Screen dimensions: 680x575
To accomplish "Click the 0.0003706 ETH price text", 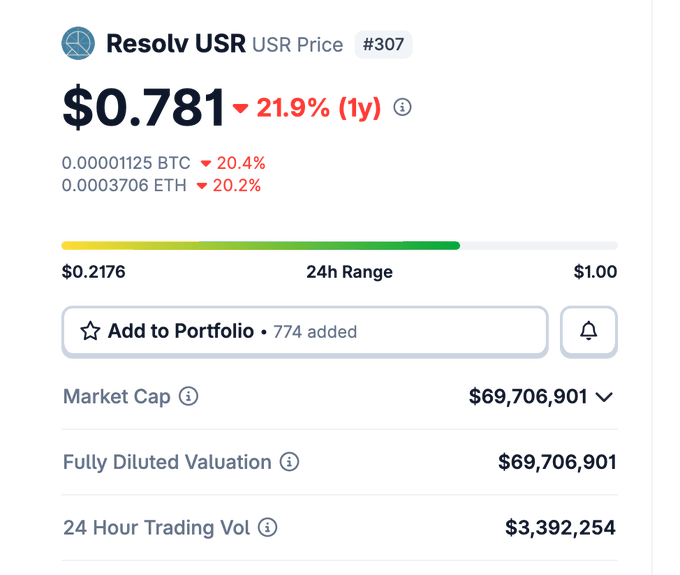I will click(124, 185).
